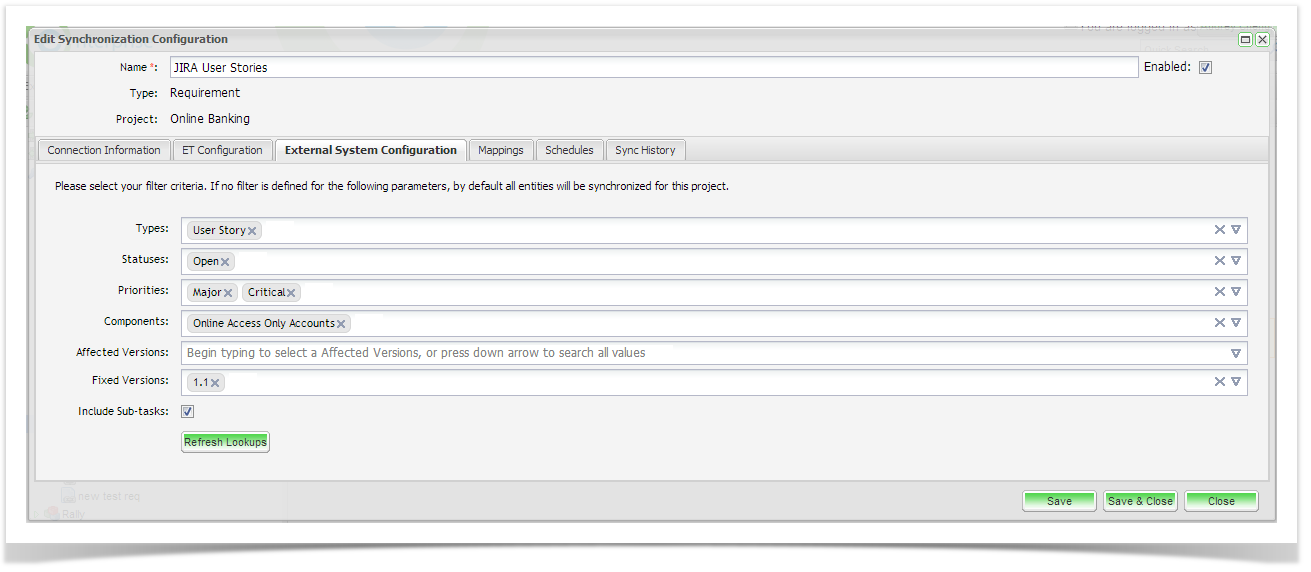Open the Connection Information tab
Viewport: 1311px width, 572px height.
pos(104,150)
